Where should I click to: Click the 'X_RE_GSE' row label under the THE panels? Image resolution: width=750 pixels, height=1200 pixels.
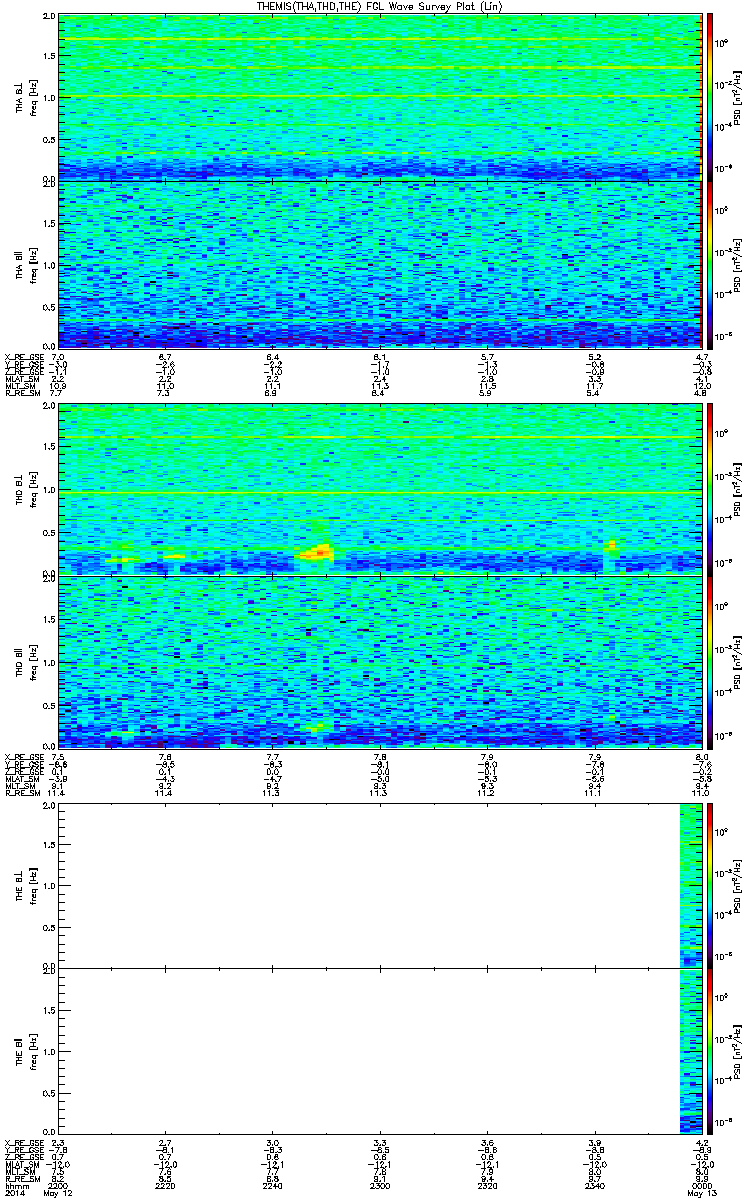click(x=23, y=1142)
